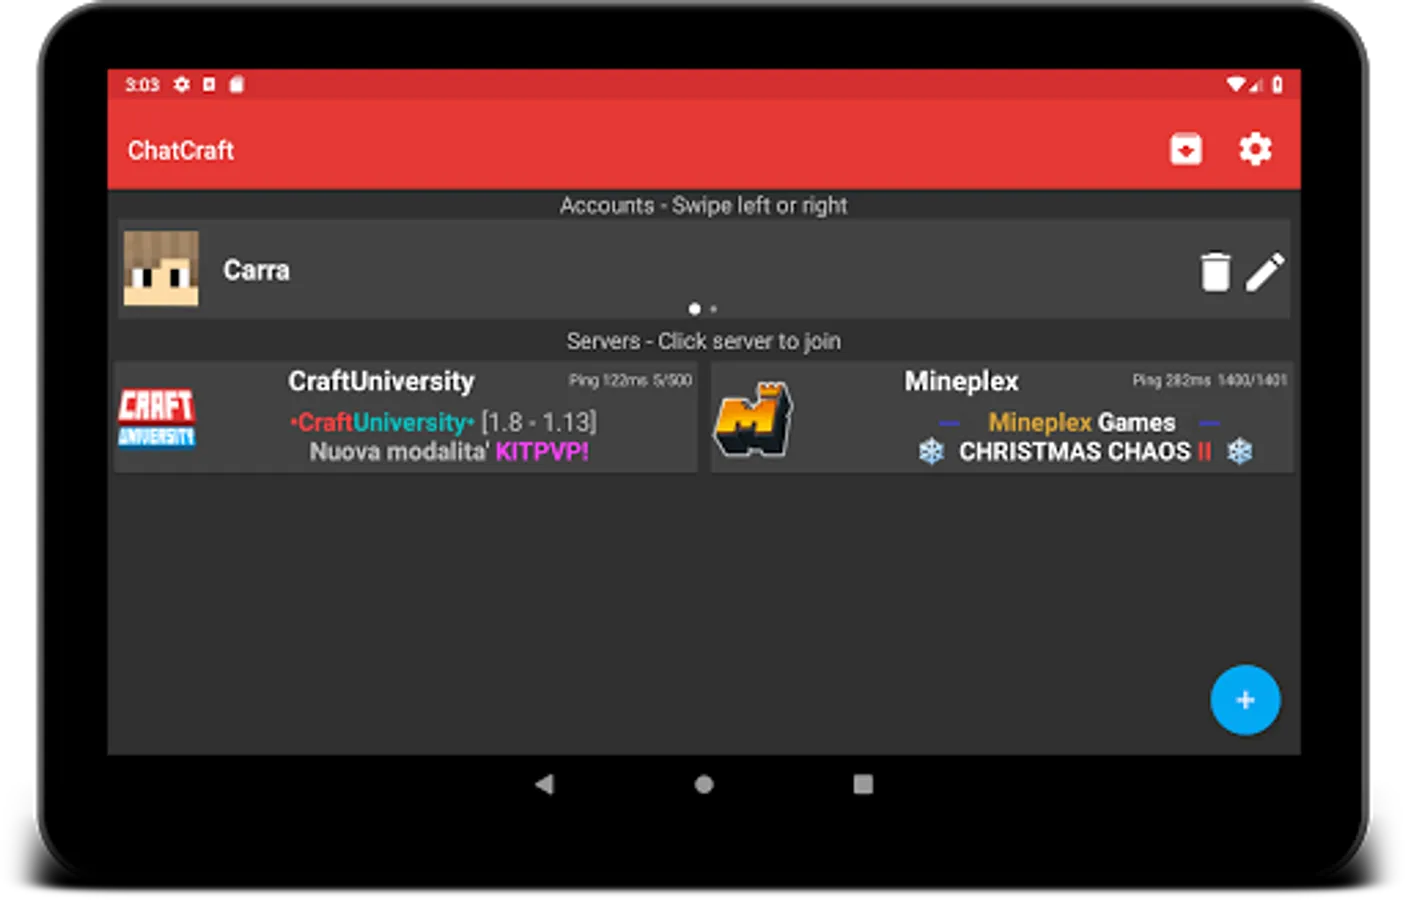Click the status bar SD card icon

(237, 84)
